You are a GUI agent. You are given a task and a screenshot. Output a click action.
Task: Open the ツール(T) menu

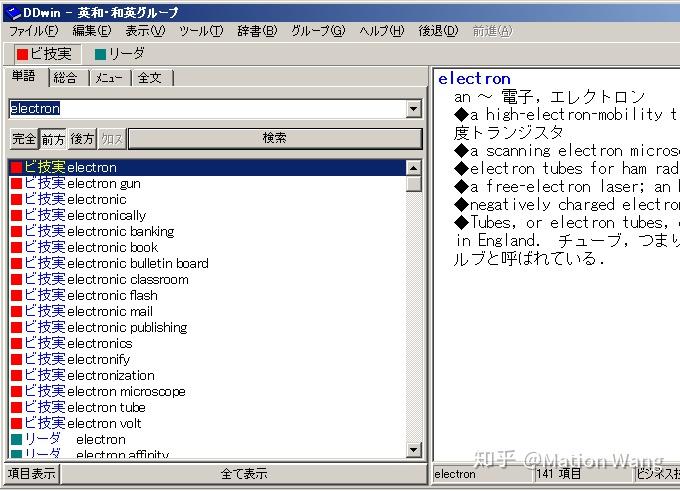click(x=200, y=31)
